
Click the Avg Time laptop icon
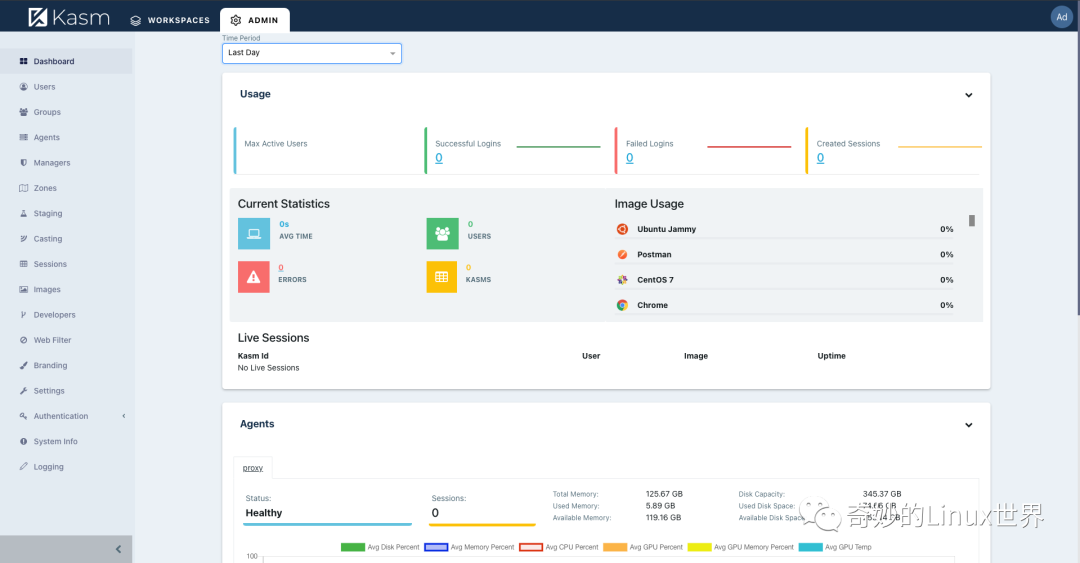[x=254, y=234]
